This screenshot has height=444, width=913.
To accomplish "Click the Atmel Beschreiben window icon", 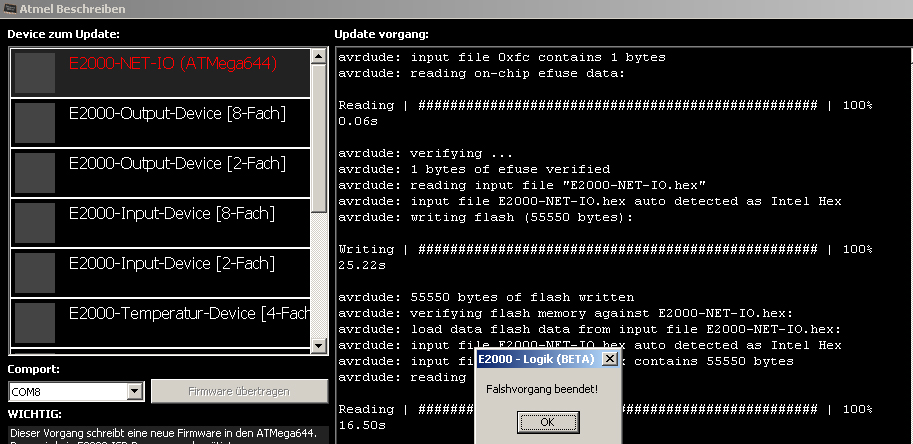I will 10,9.
